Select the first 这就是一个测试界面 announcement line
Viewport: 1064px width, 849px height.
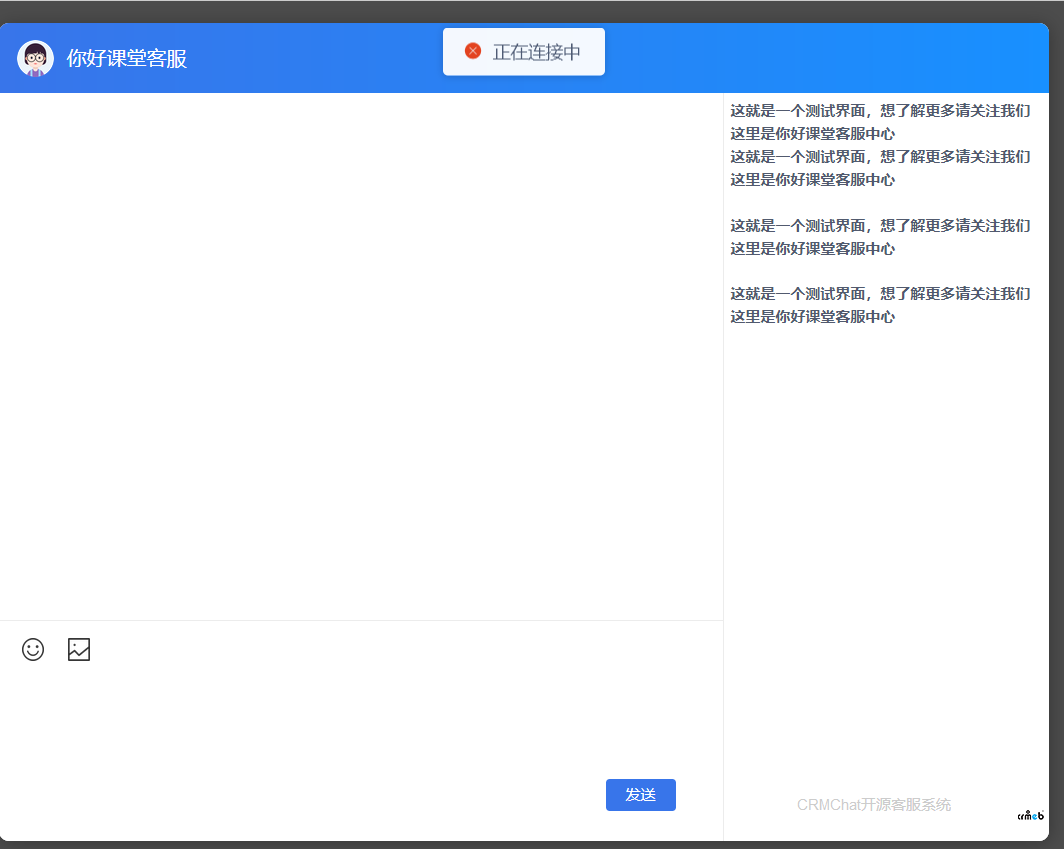[880, 111]
